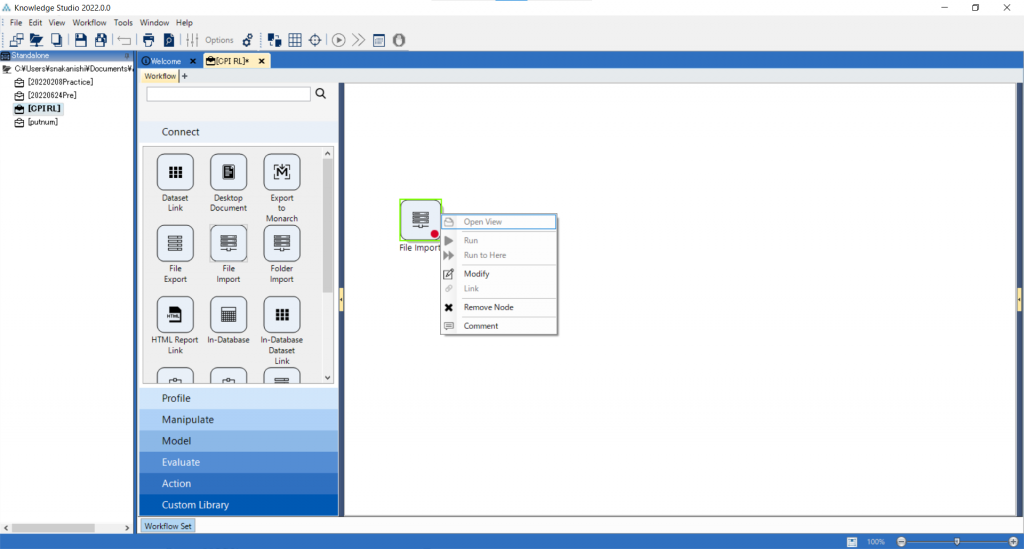Open the Workflow menu

(x=89, y=22)
